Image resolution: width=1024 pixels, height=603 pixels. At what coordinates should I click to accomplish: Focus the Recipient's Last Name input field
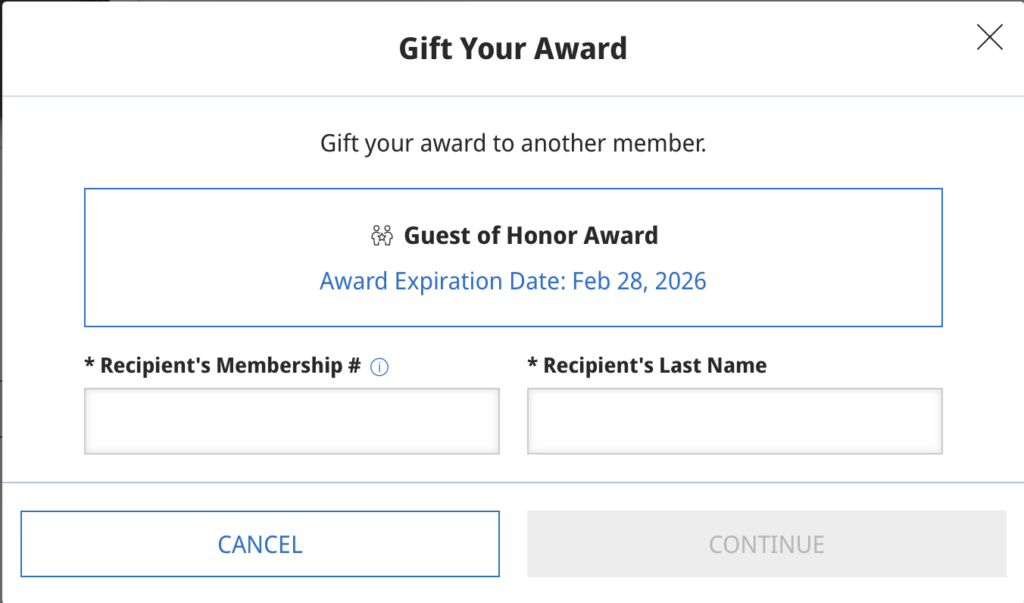(734, 421)
